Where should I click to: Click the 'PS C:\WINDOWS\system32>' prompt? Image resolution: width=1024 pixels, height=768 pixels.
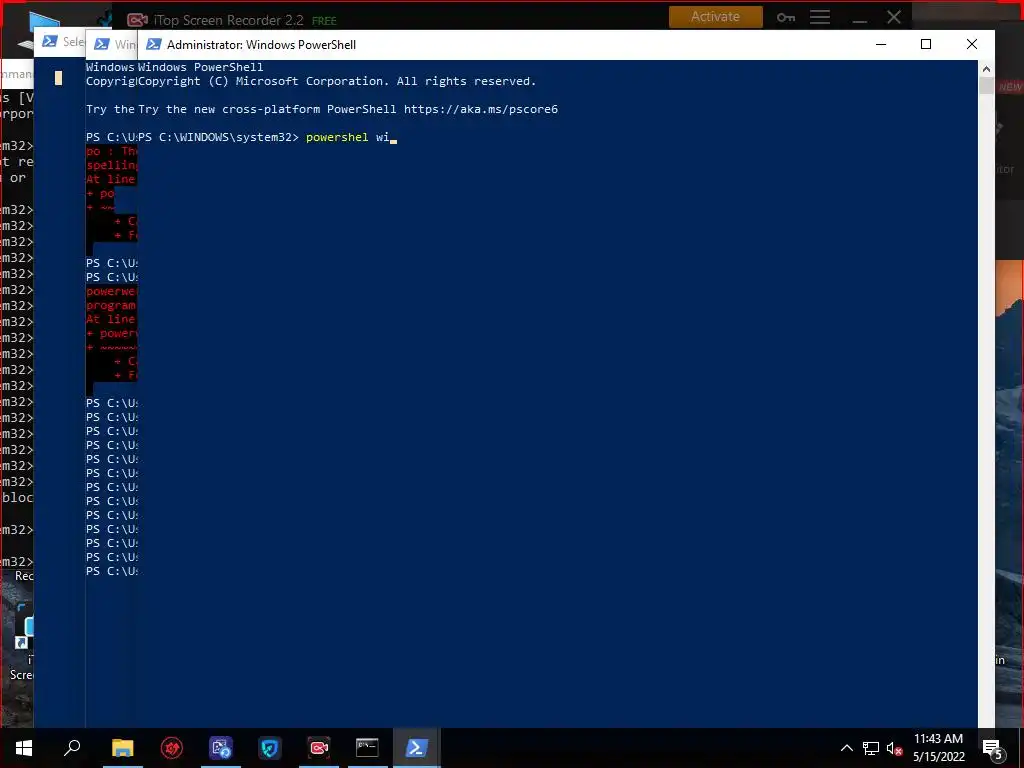tap(219, 137)
